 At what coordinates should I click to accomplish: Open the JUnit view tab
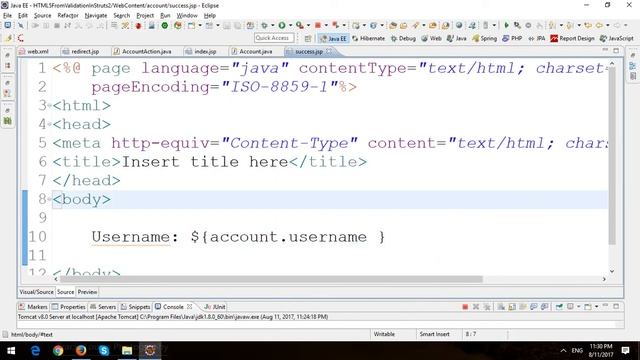215,307
